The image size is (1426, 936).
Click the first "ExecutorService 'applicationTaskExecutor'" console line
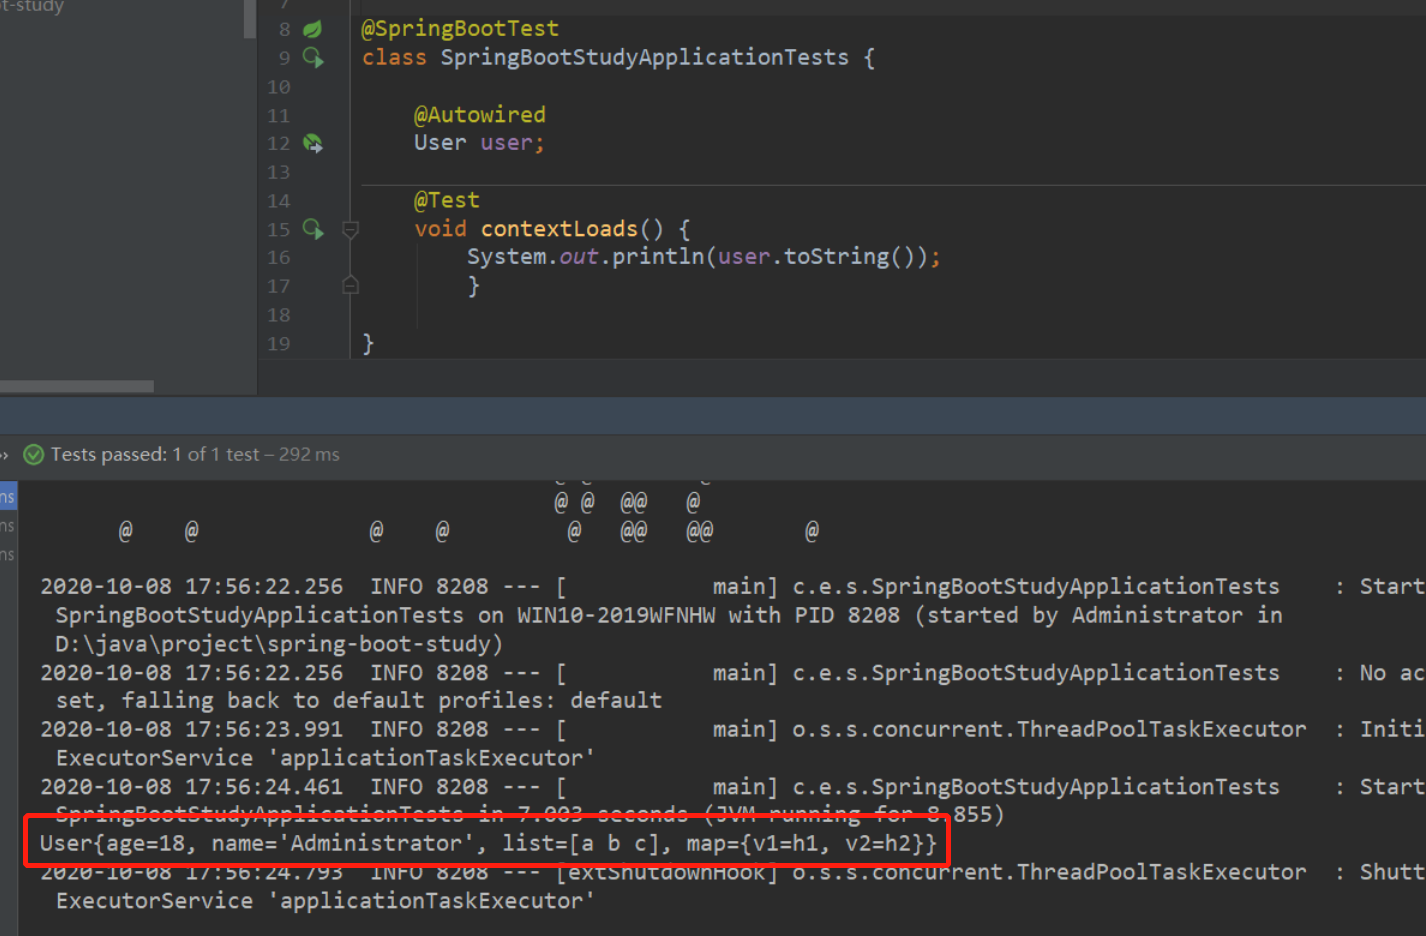(x=325, y=758)
